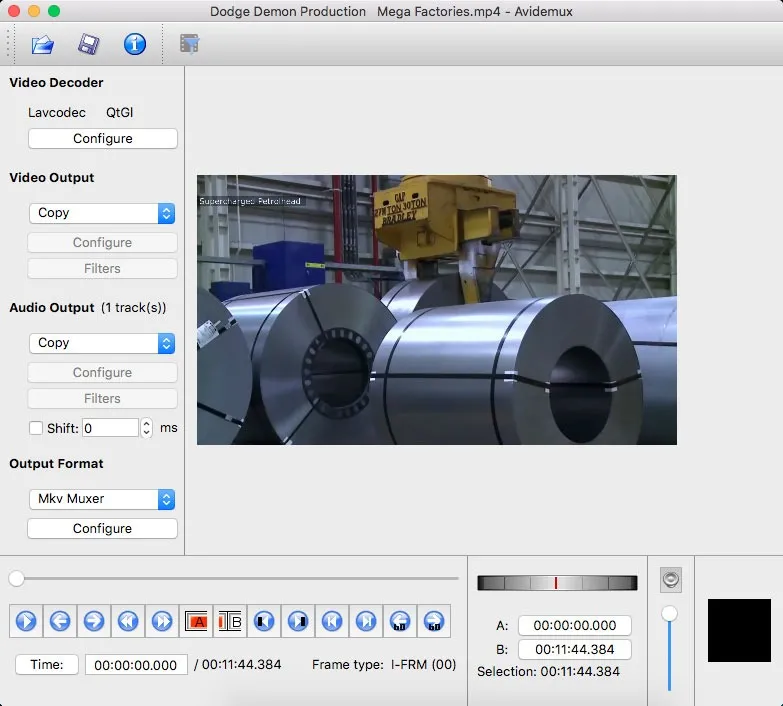Jump forward 60 seconds
Screen dimensions: 783x706
[x=433, y=621]
